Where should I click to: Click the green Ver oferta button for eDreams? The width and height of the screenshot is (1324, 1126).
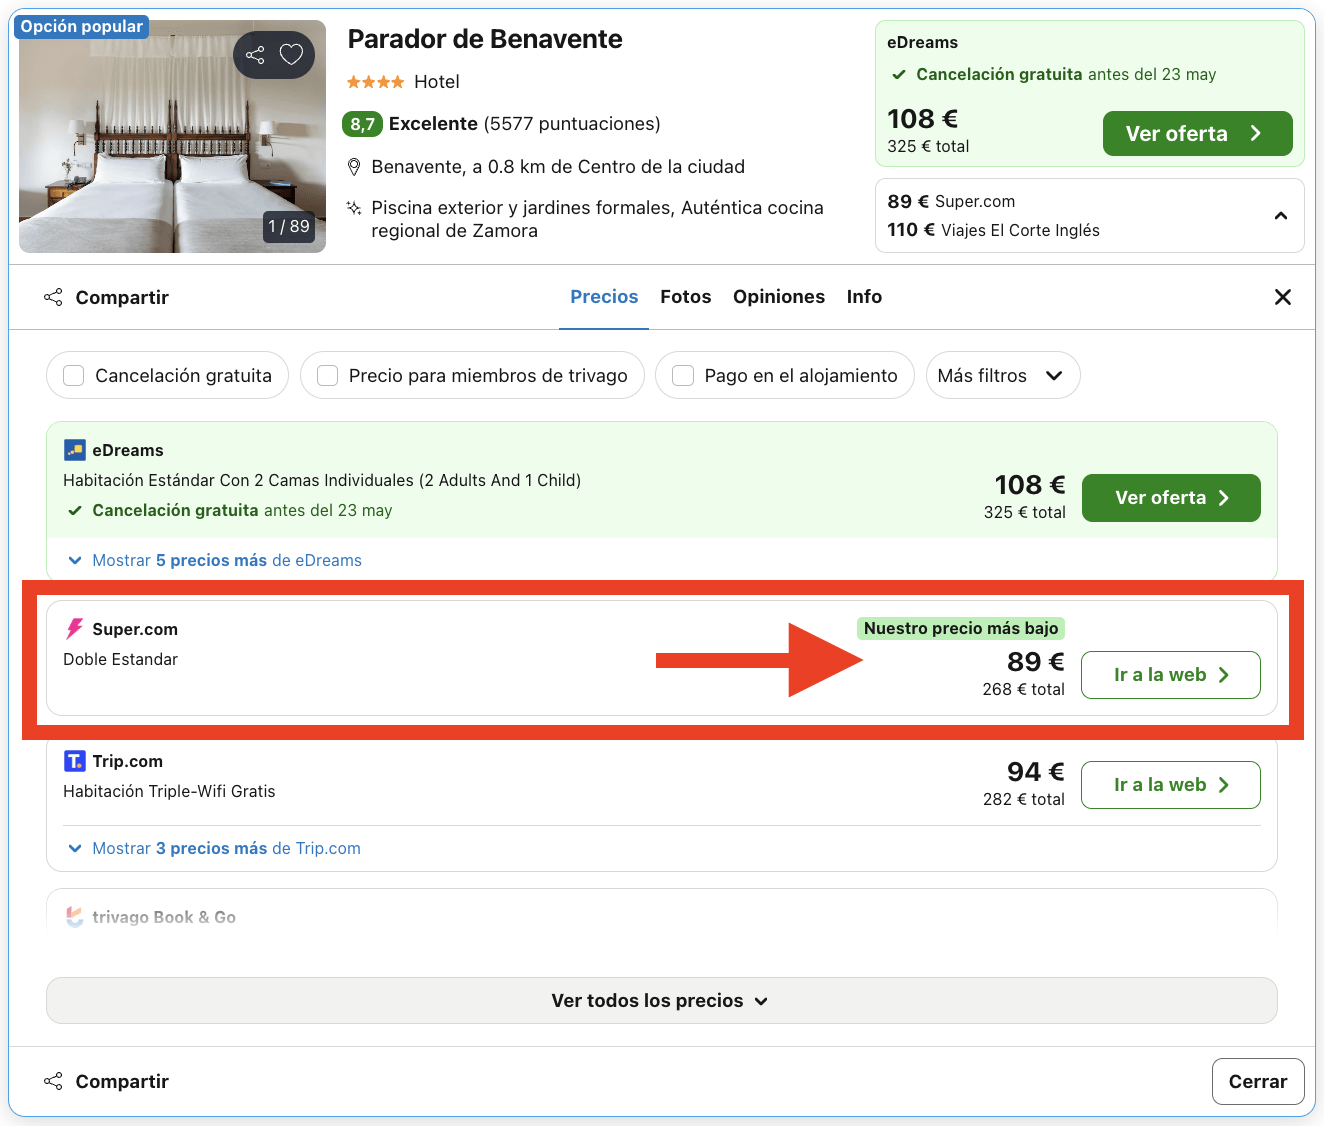point(1170,497)
